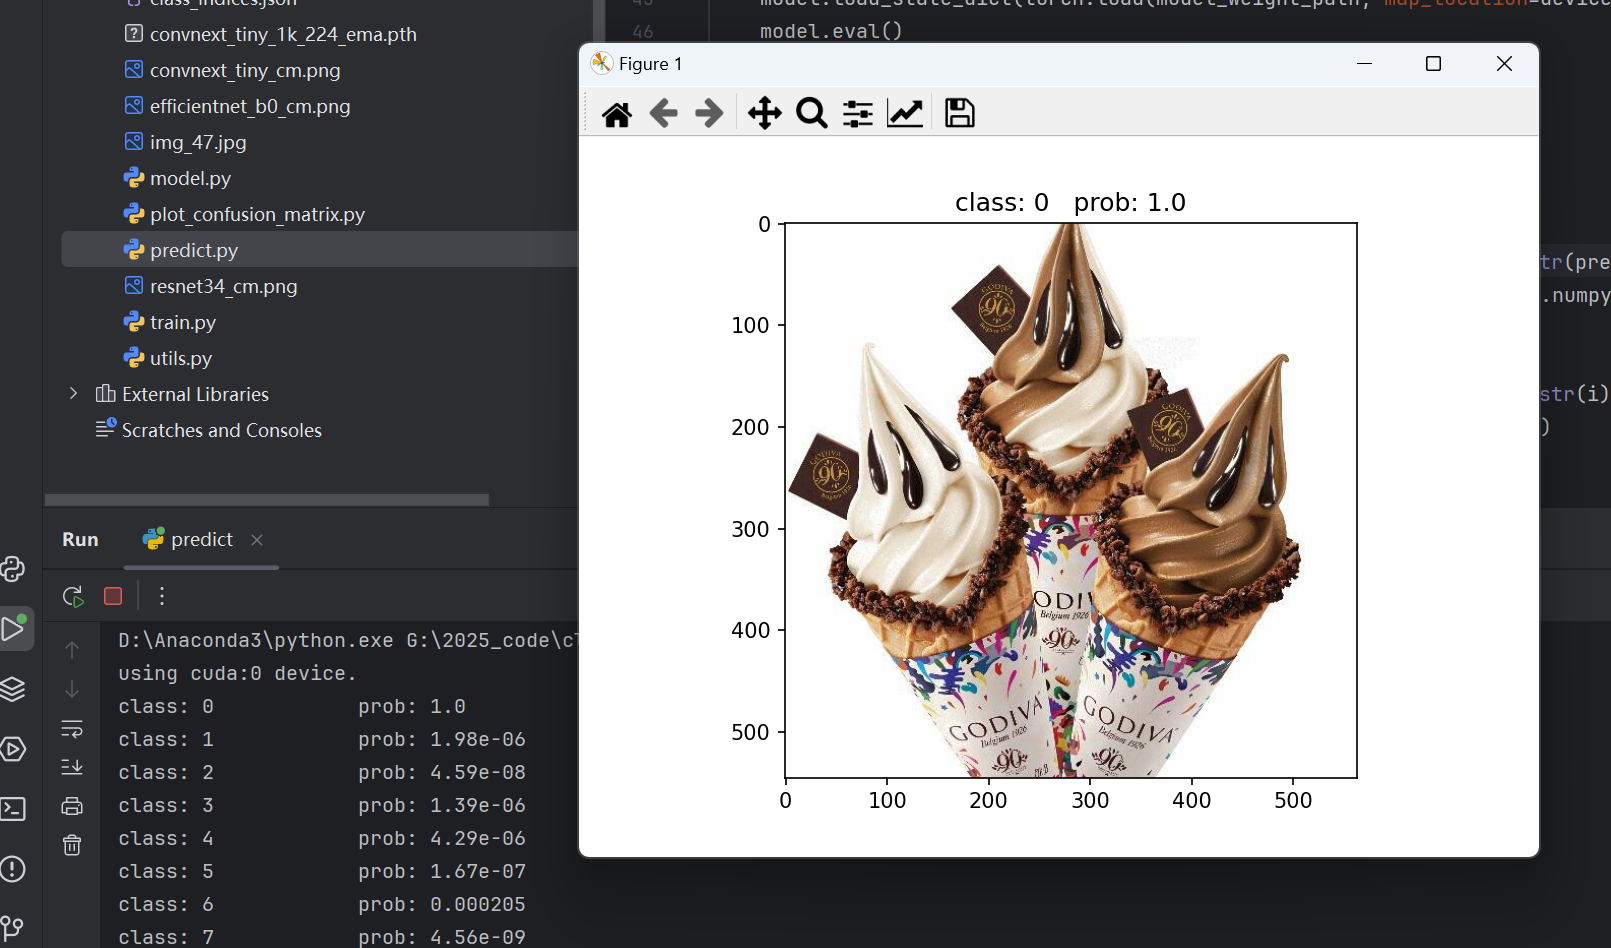Clear all console output with trash icon

(72, 845)
